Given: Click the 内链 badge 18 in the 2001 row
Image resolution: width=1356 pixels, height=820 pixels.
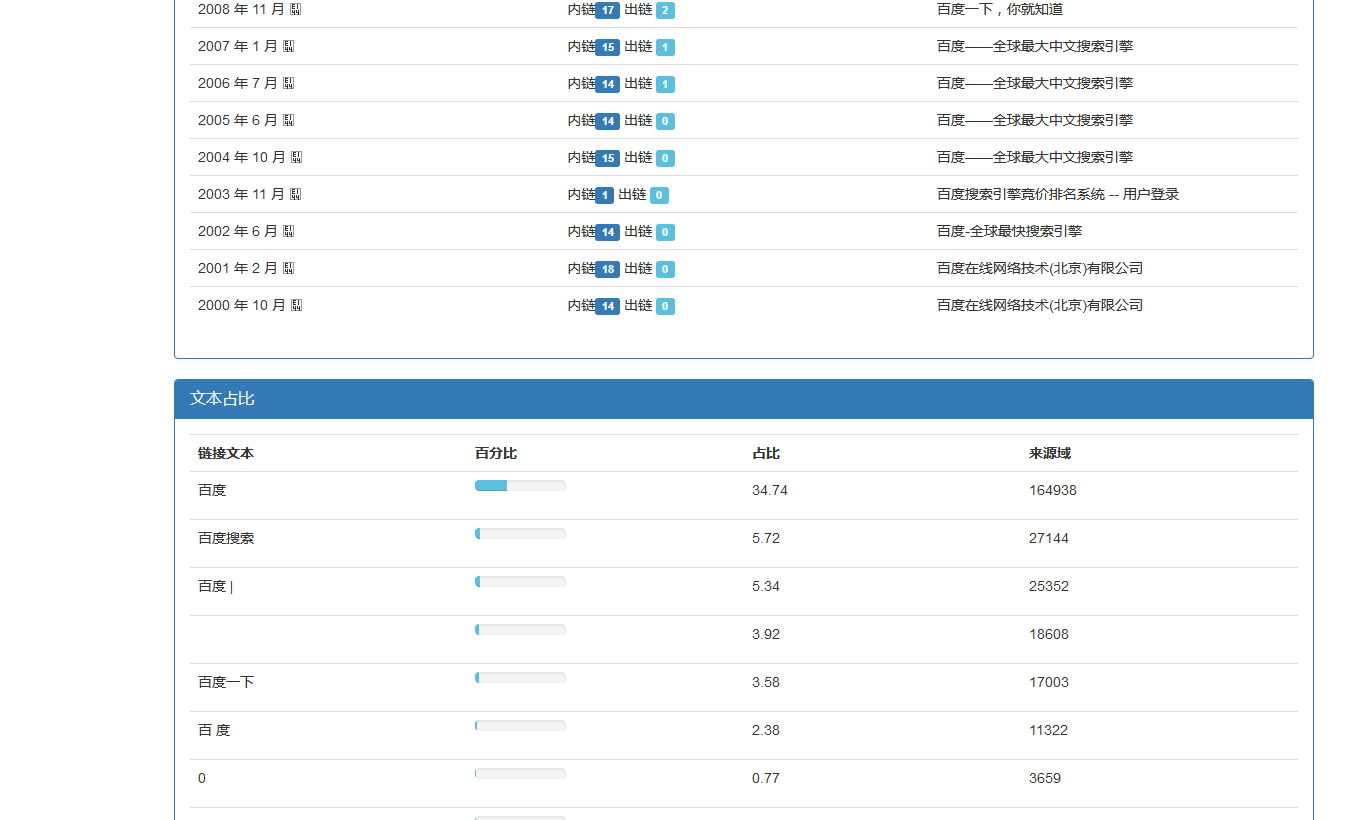Looking at the screenshot, I should (x=607, y=269).
